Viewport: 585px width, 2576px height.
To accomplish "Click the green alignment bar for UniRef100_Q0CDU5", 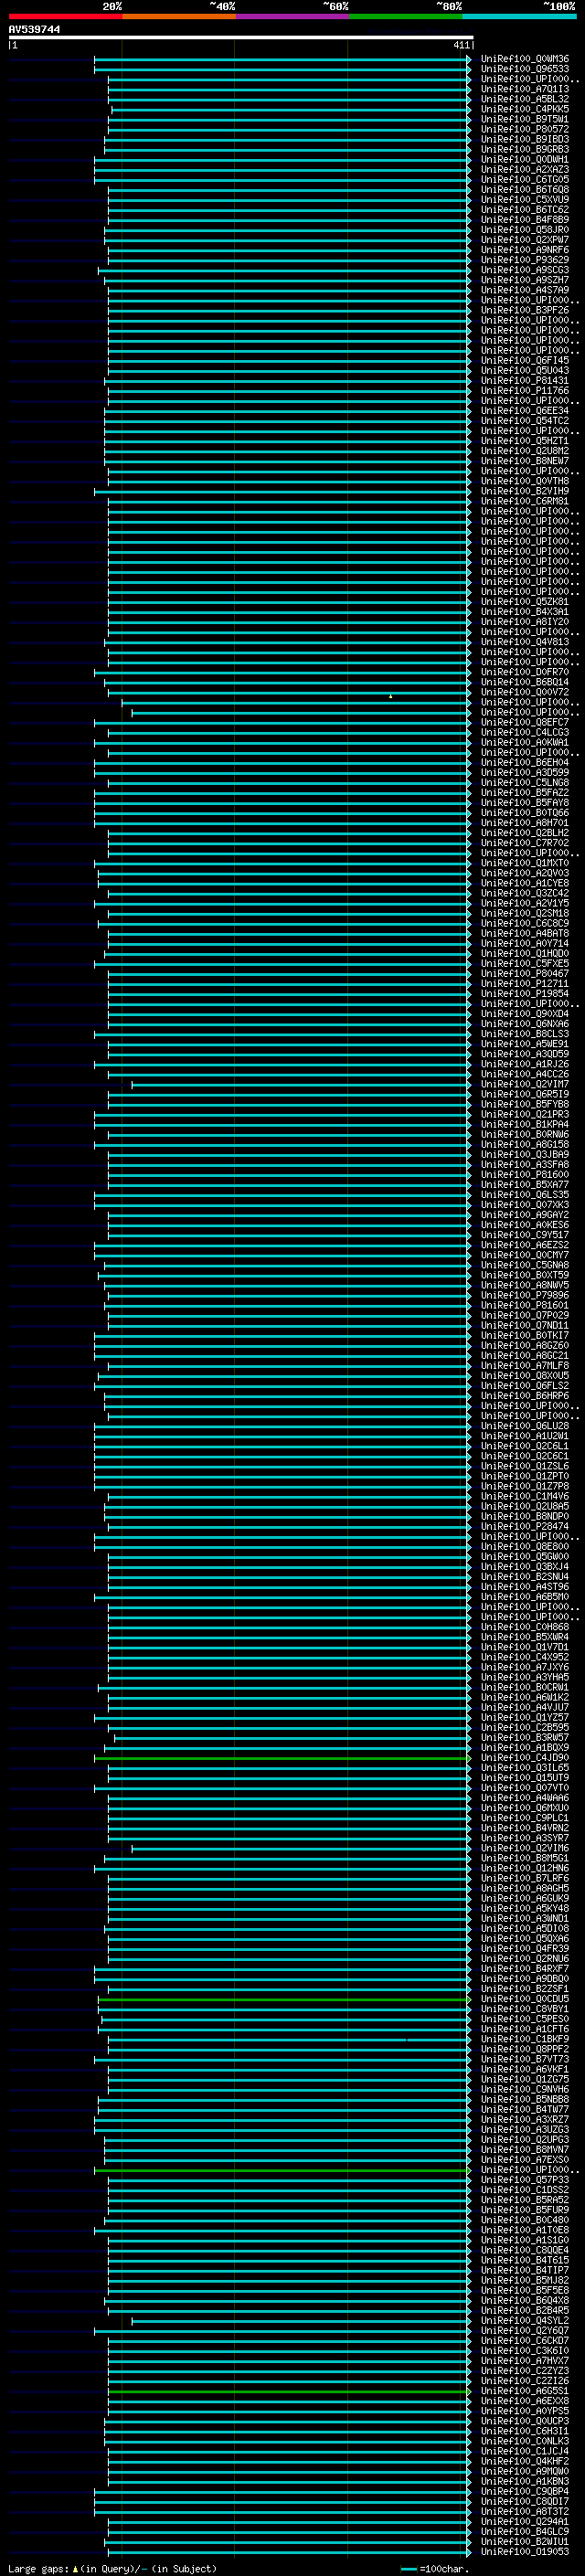I will 284,1998.
